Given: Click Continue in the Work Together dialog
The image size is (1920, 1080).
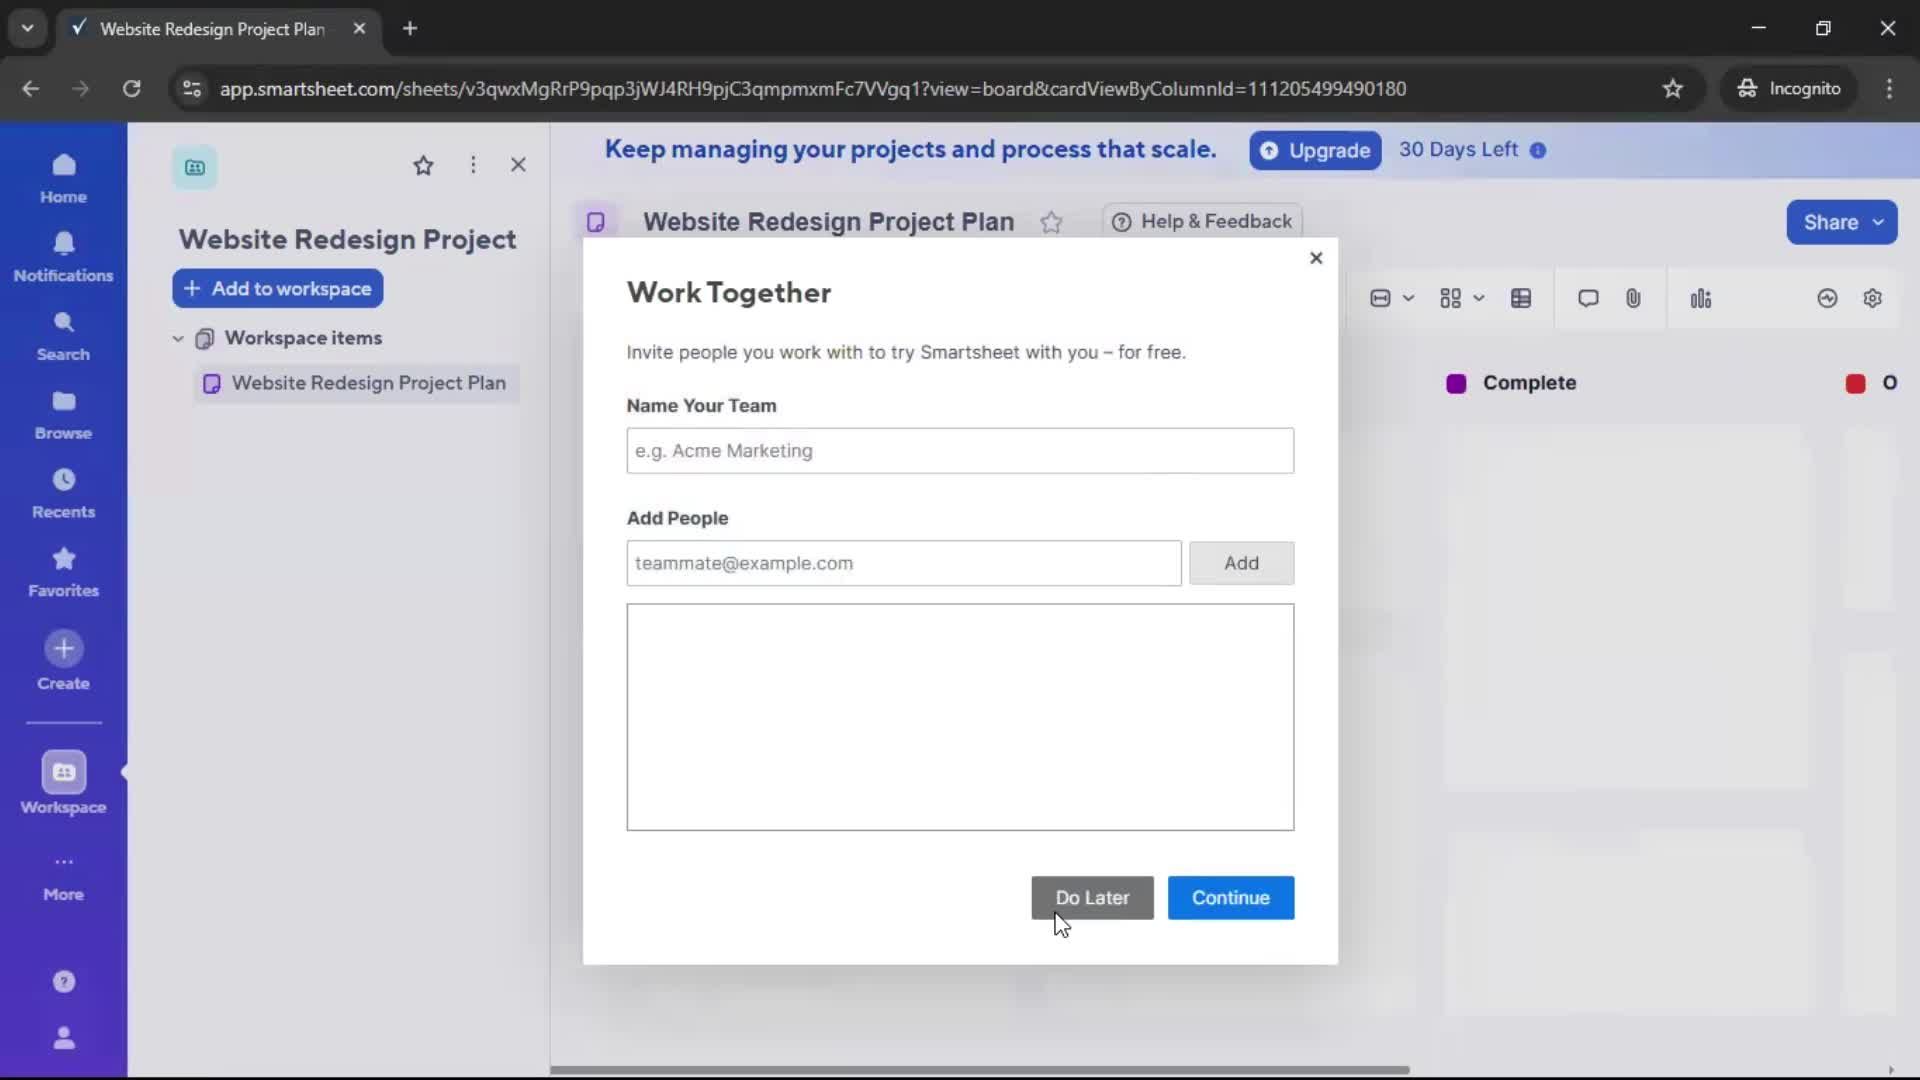Looking at the screenshot, I should point(1230,898).
